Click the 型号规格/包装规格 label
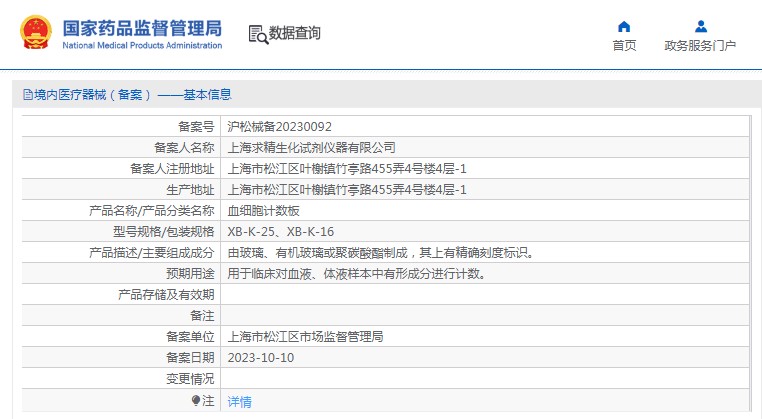The height and width of the screenshot is (419, 762). pos(164,231)
